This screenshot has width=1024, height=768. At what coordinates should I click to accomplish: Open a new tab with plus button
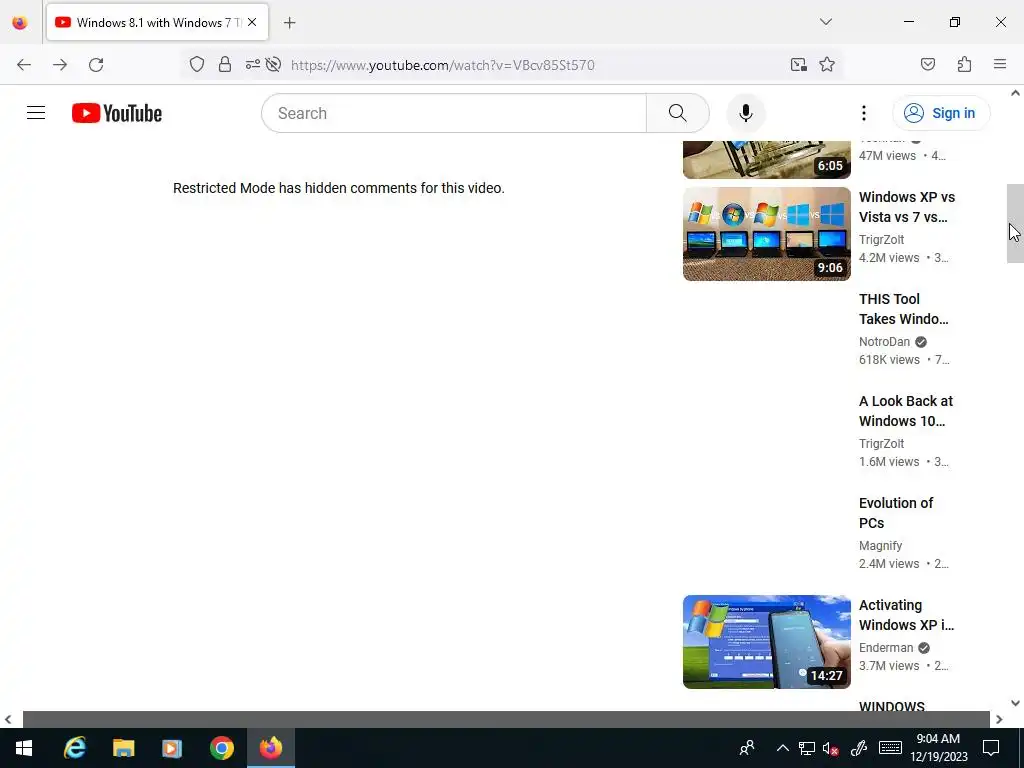[289, 23]
